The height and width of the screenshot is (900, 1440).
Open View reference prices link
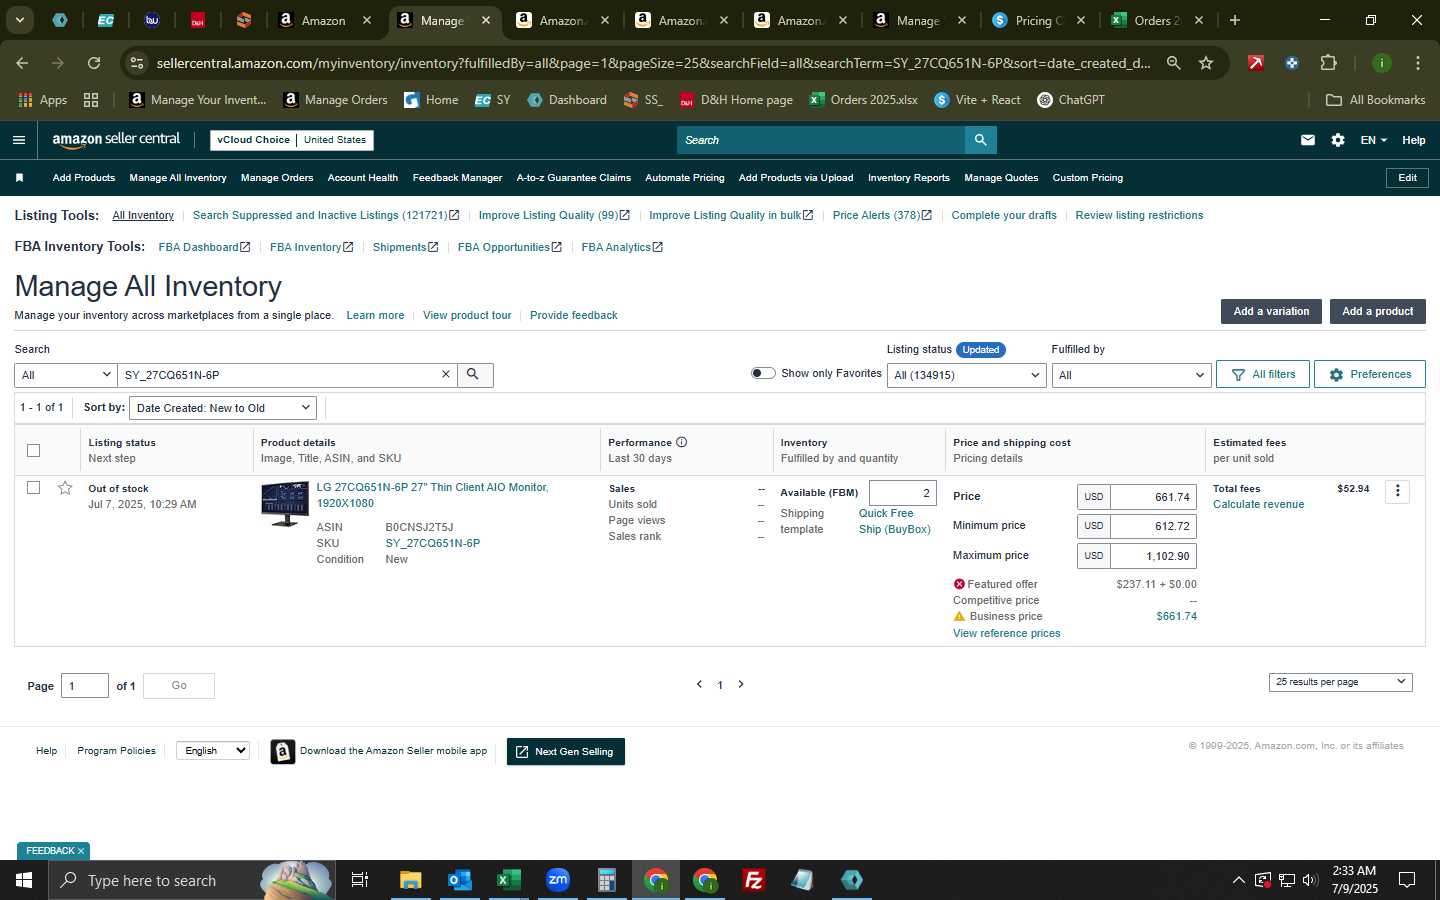point(1006,634)
